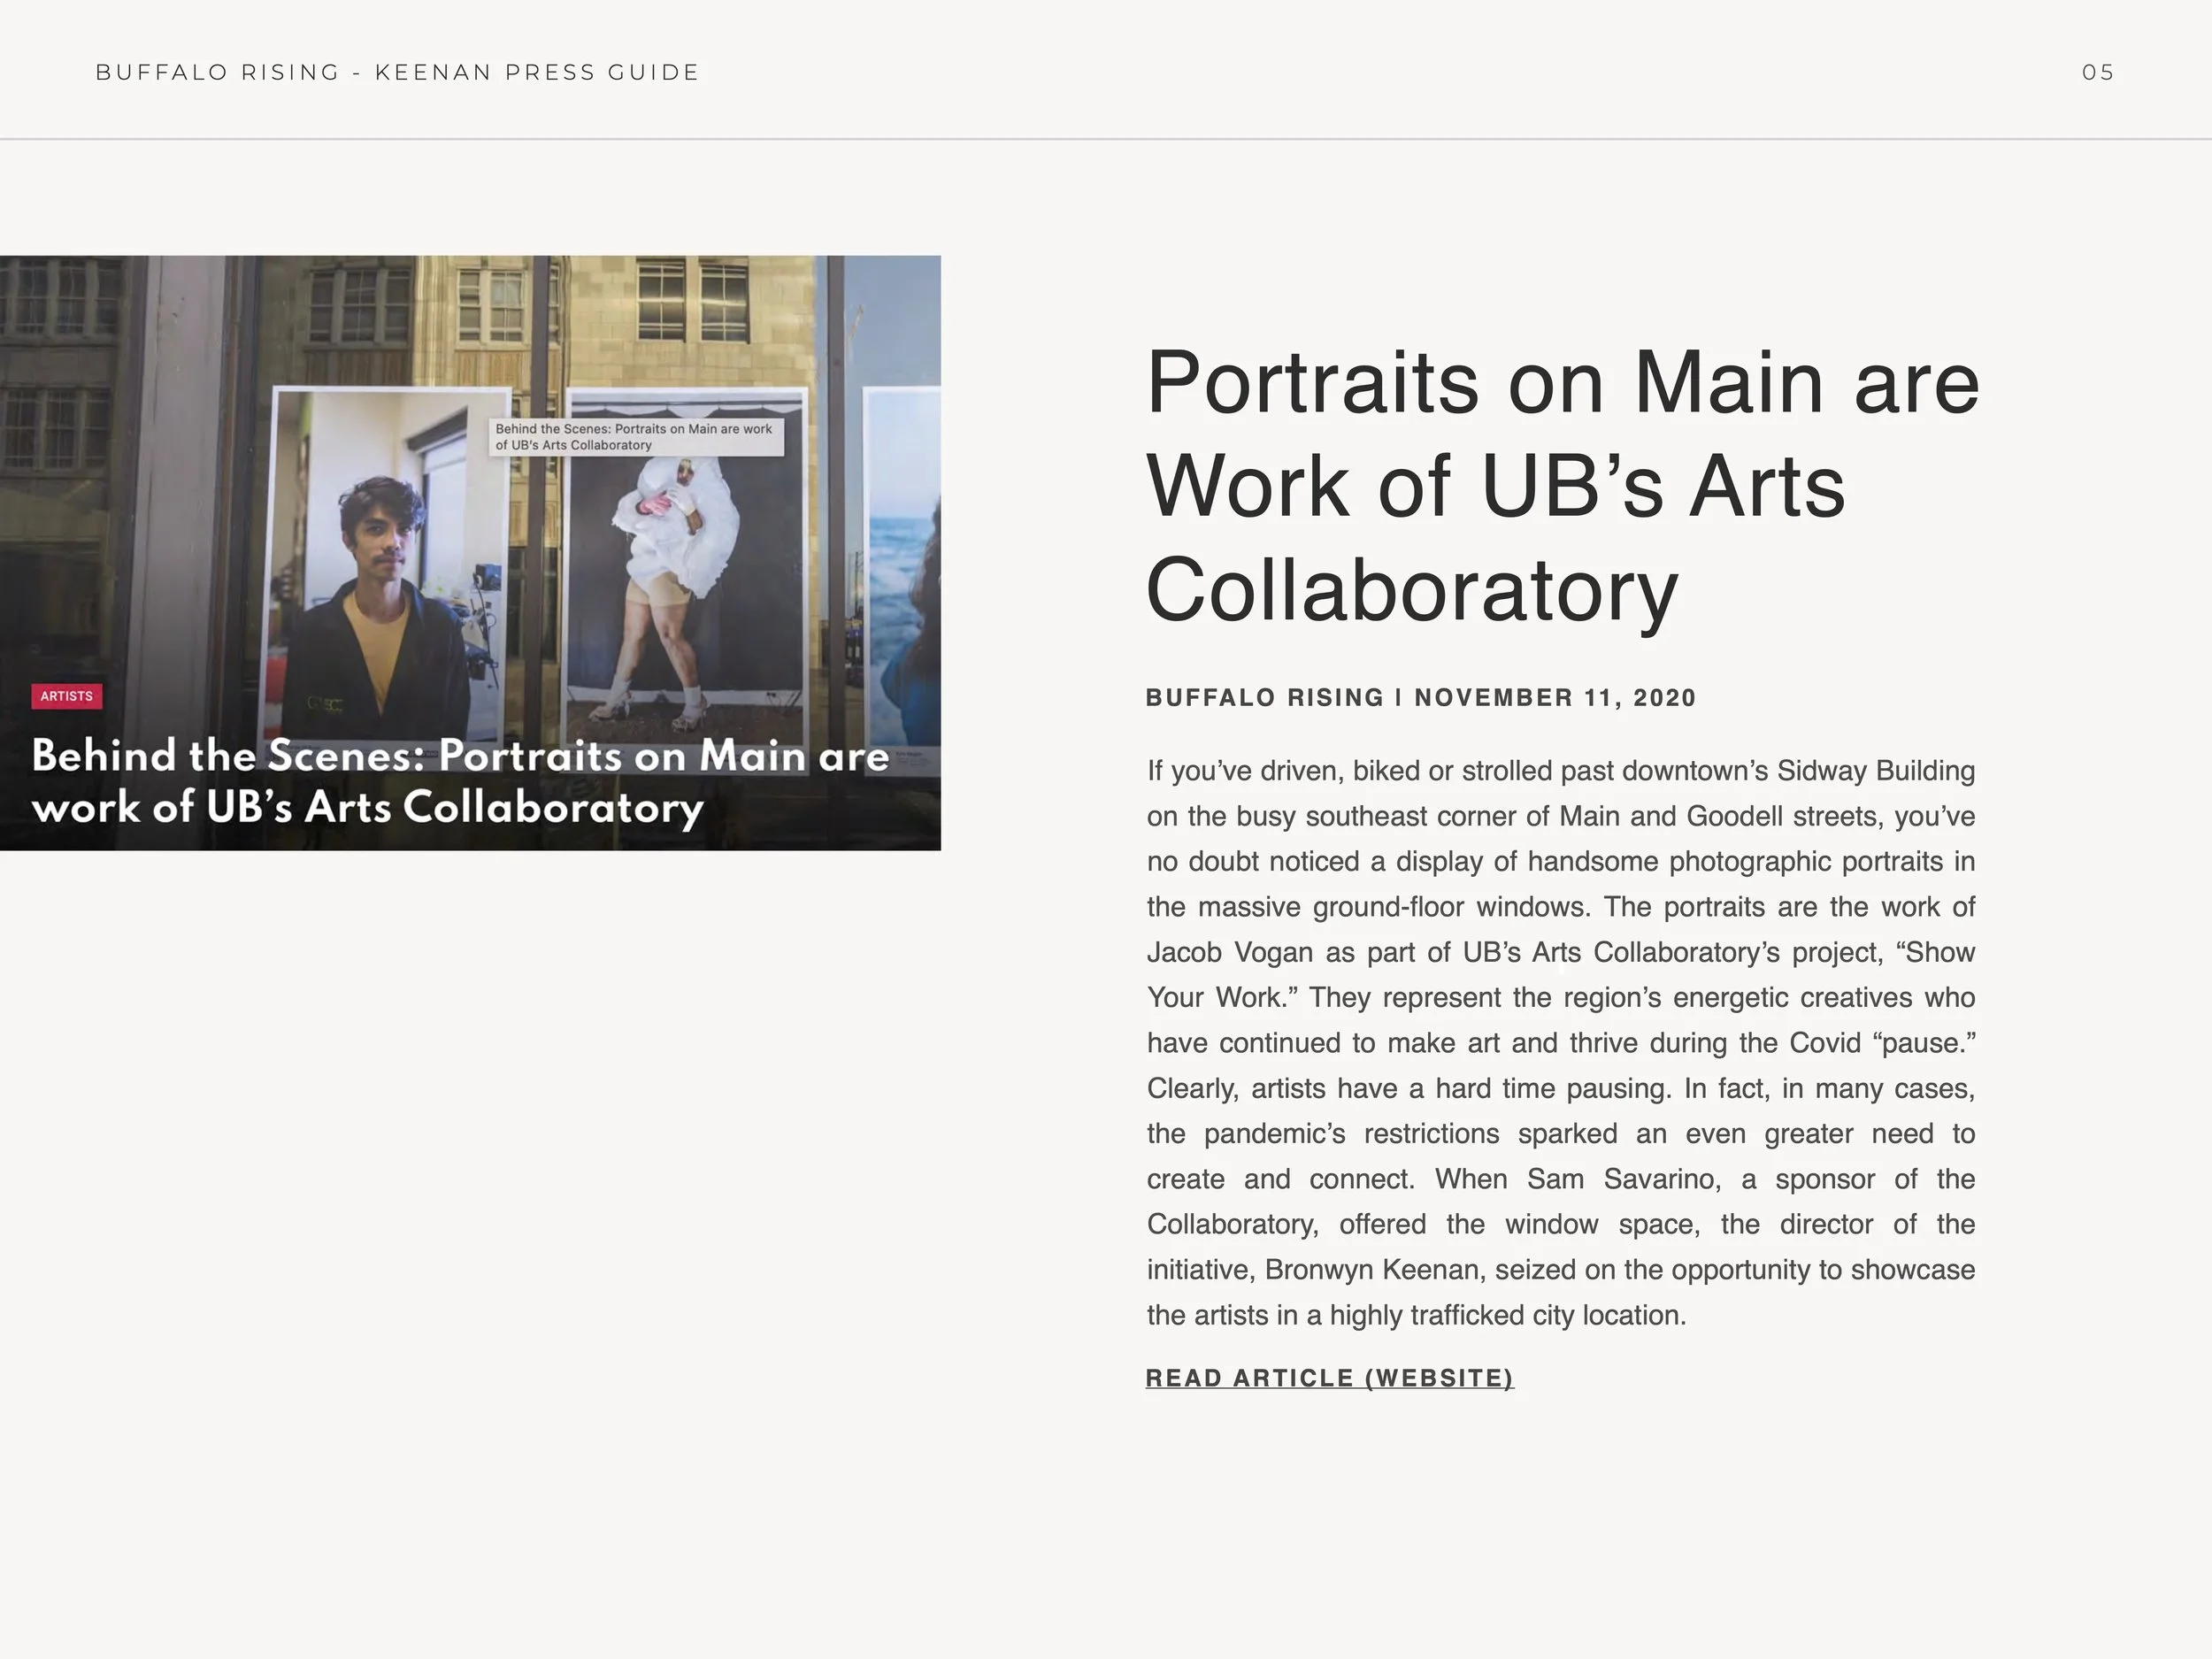The width and height of the screenshot is (2212, 1659).
Task: Open the READ ARTICLE (WEBSITE) link
Action: tap(1329, 1378)
